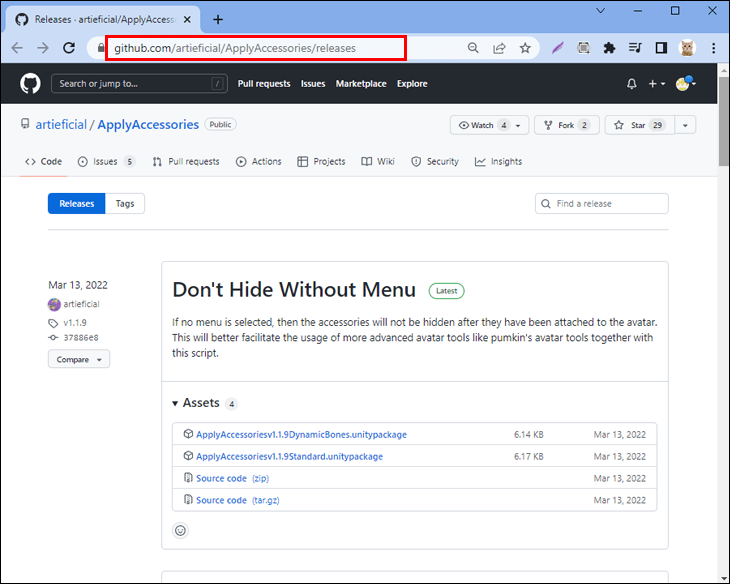Bookmark this page with the star icon
730x584 pixels.
(x=524, y=47)
